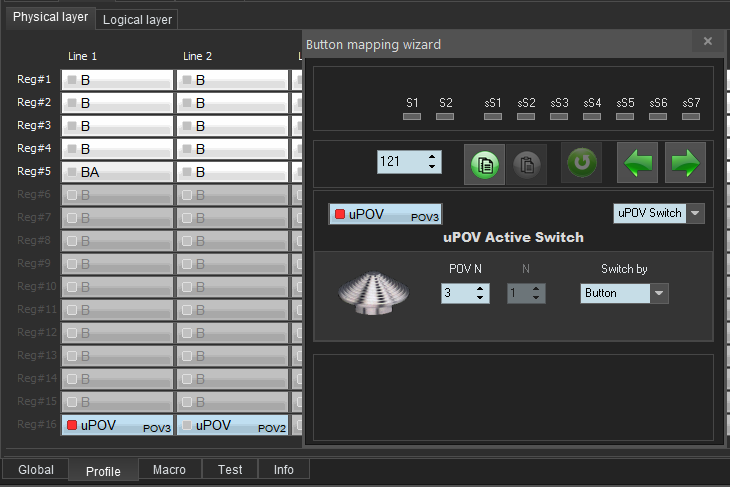Image resolution: width=730 pixels, height=487 pixels.
Task: Open the Global tab
Action: pyautogui.click(x=36, y=470)
